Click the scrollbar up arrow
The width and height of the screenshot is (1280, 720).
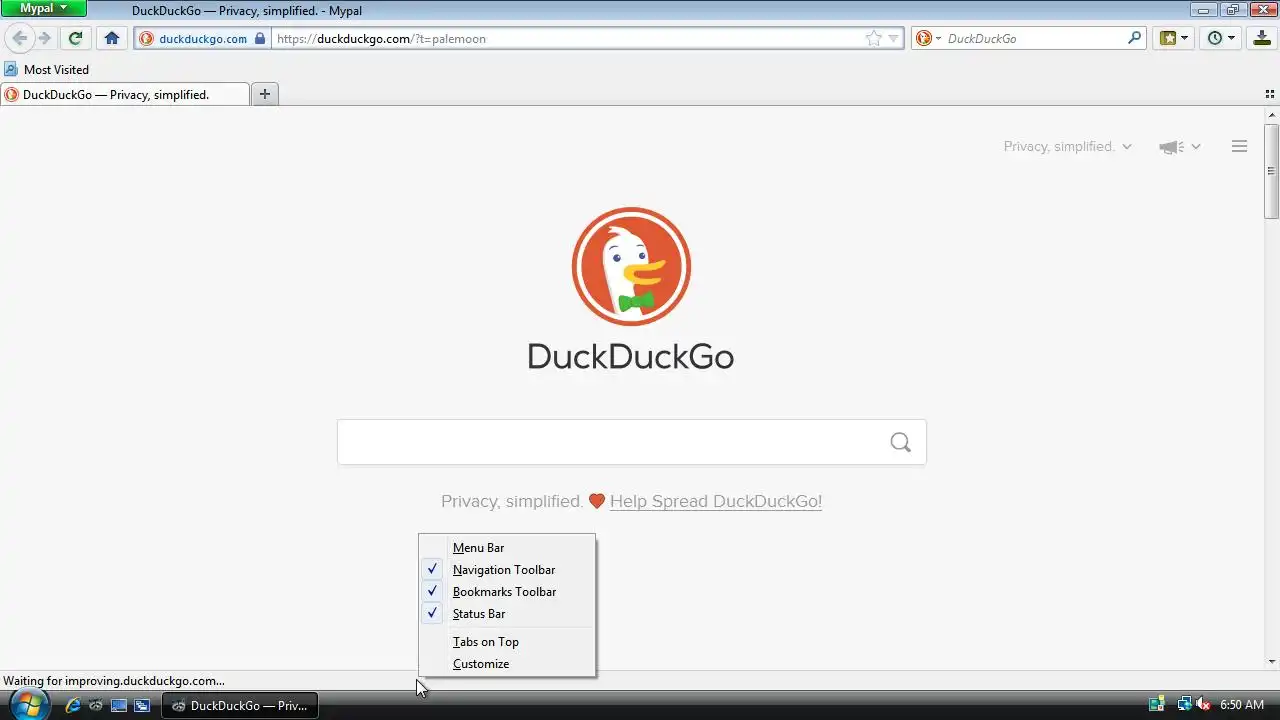tap(1272, 115)
